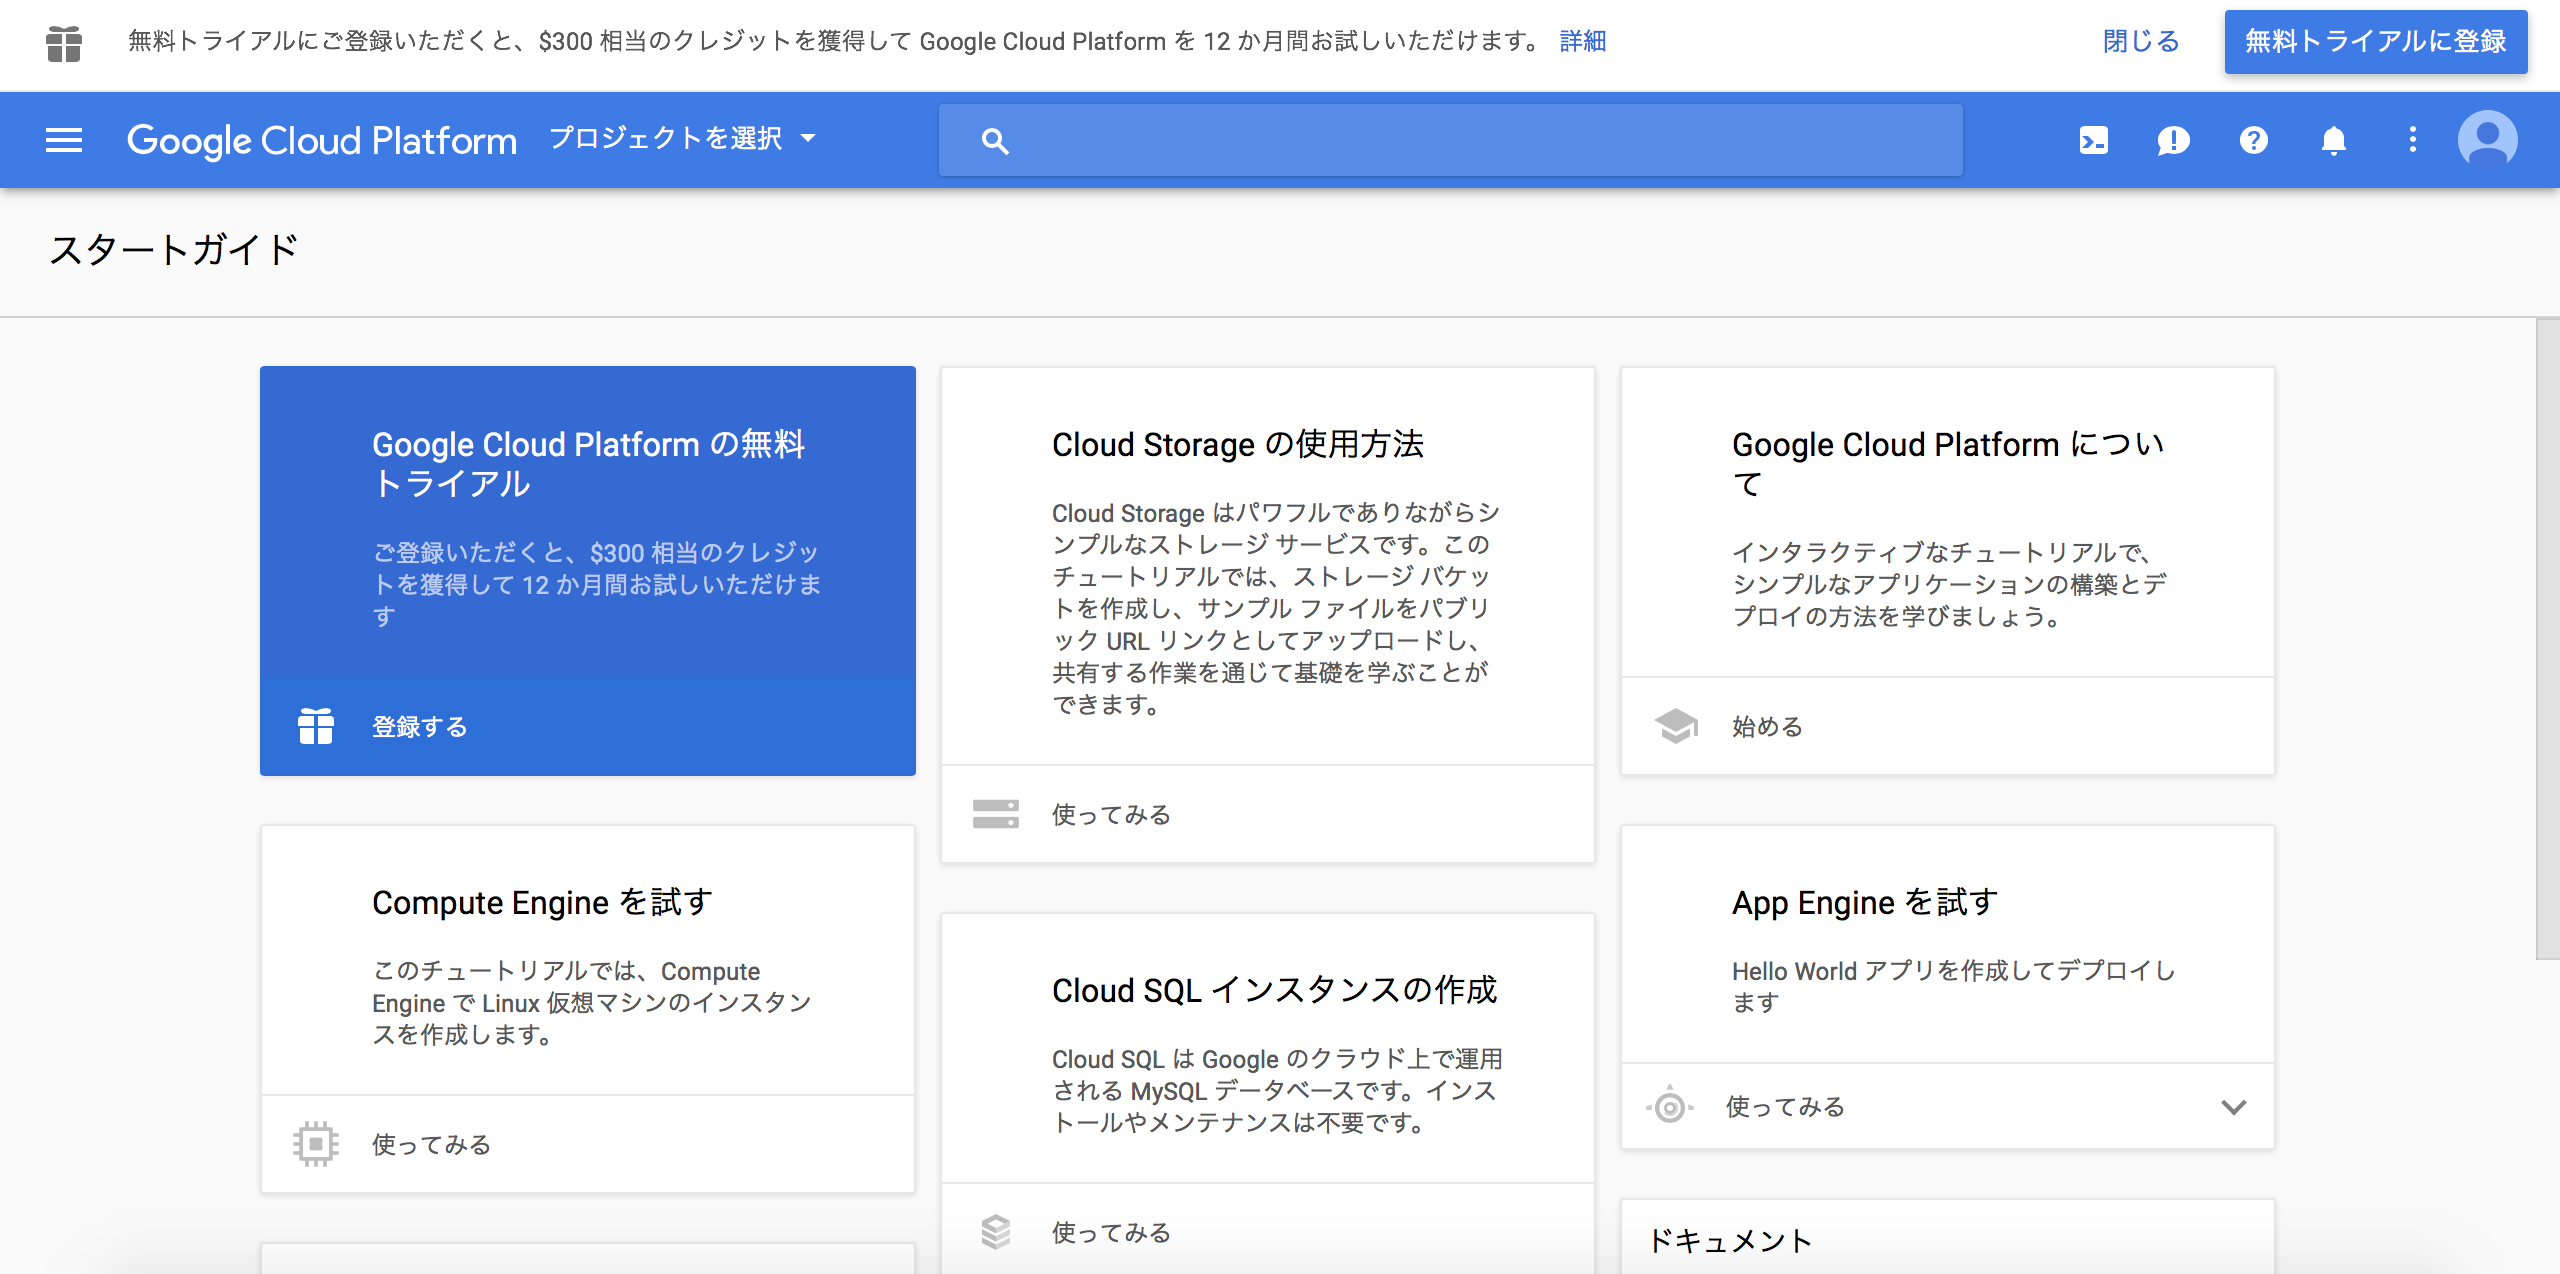Open the send feedback icon

point(2173,140)
